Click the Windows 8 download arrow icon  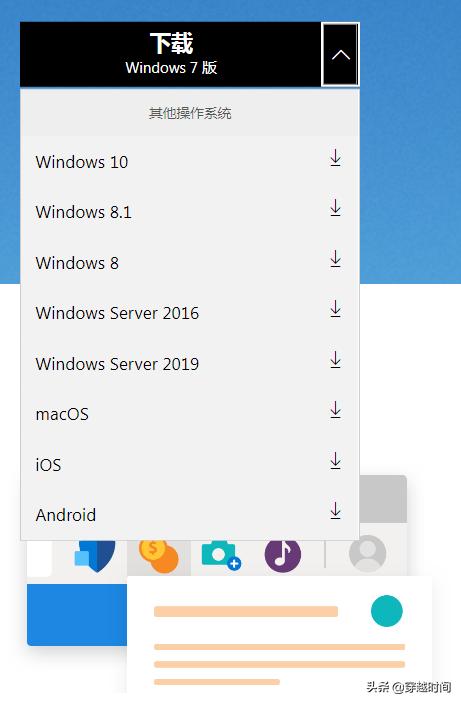point(335,259)
